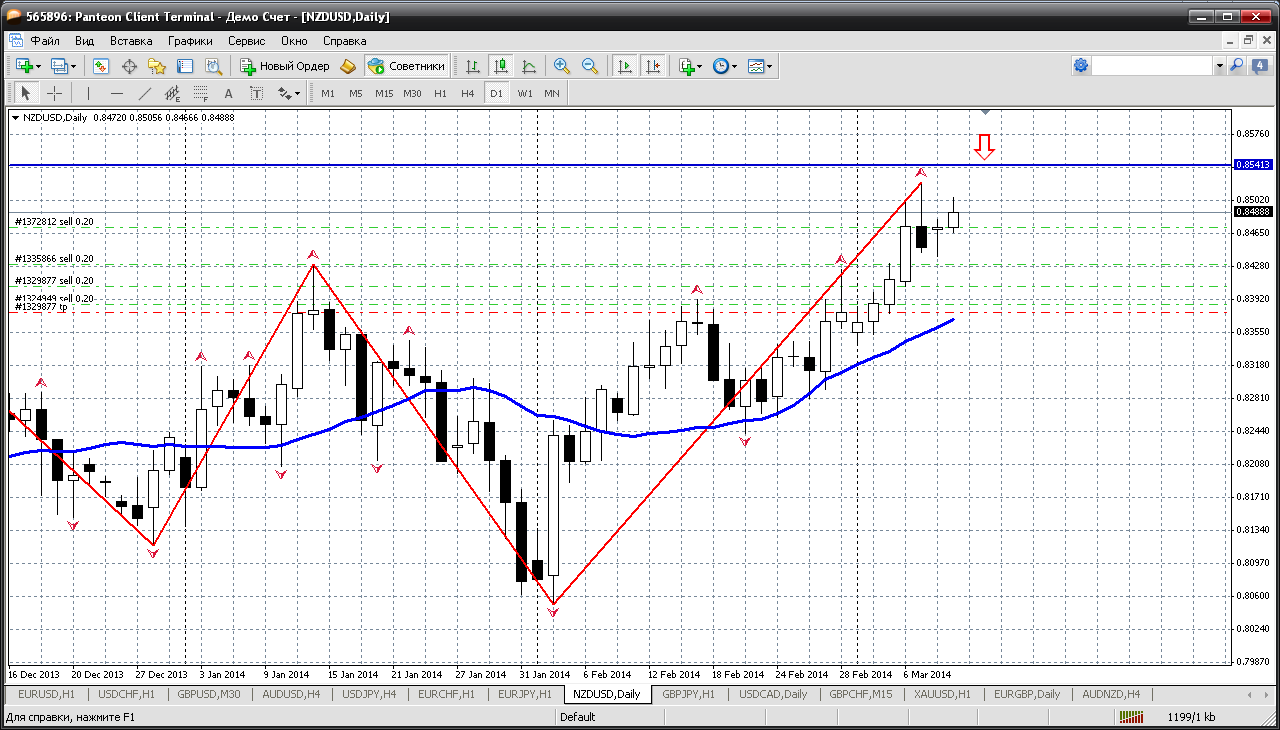This screenshot has width=1280, height=730.
Task: Select the text label tool
Action: pos(257,93)
